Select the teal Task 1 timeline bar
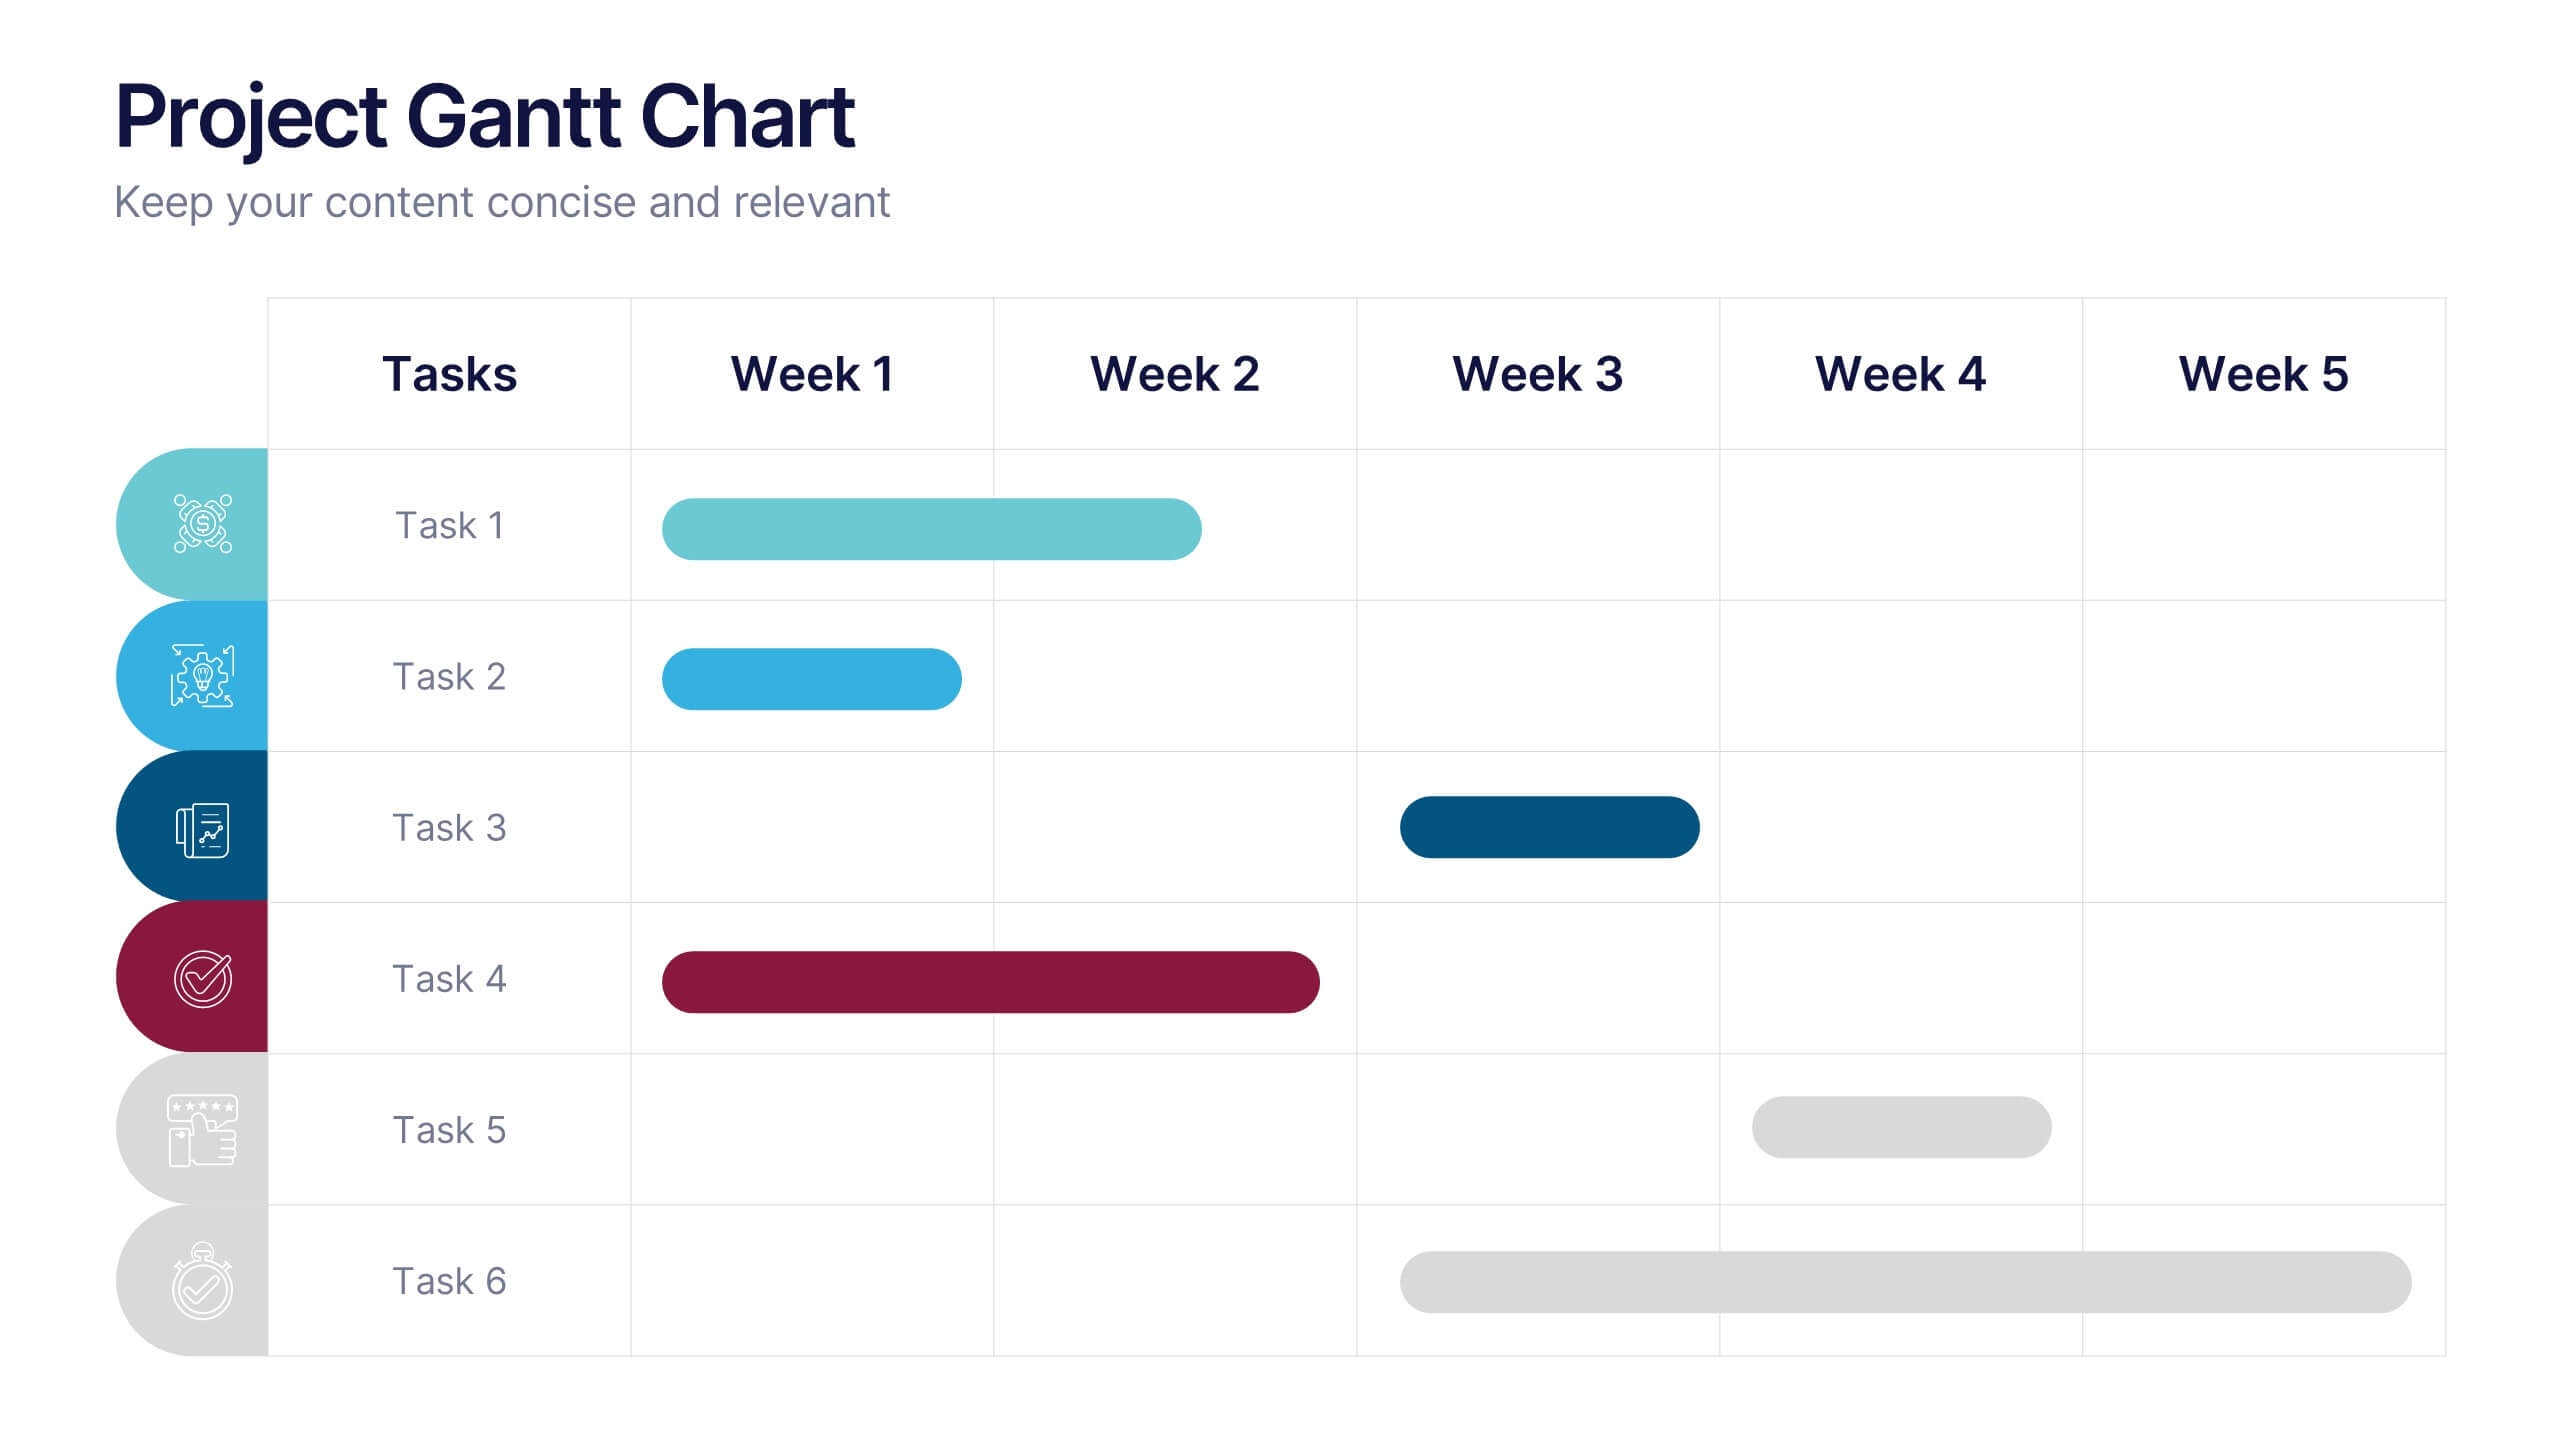Viewport: 2559px width, 1440px height. (x=931, y=529)
